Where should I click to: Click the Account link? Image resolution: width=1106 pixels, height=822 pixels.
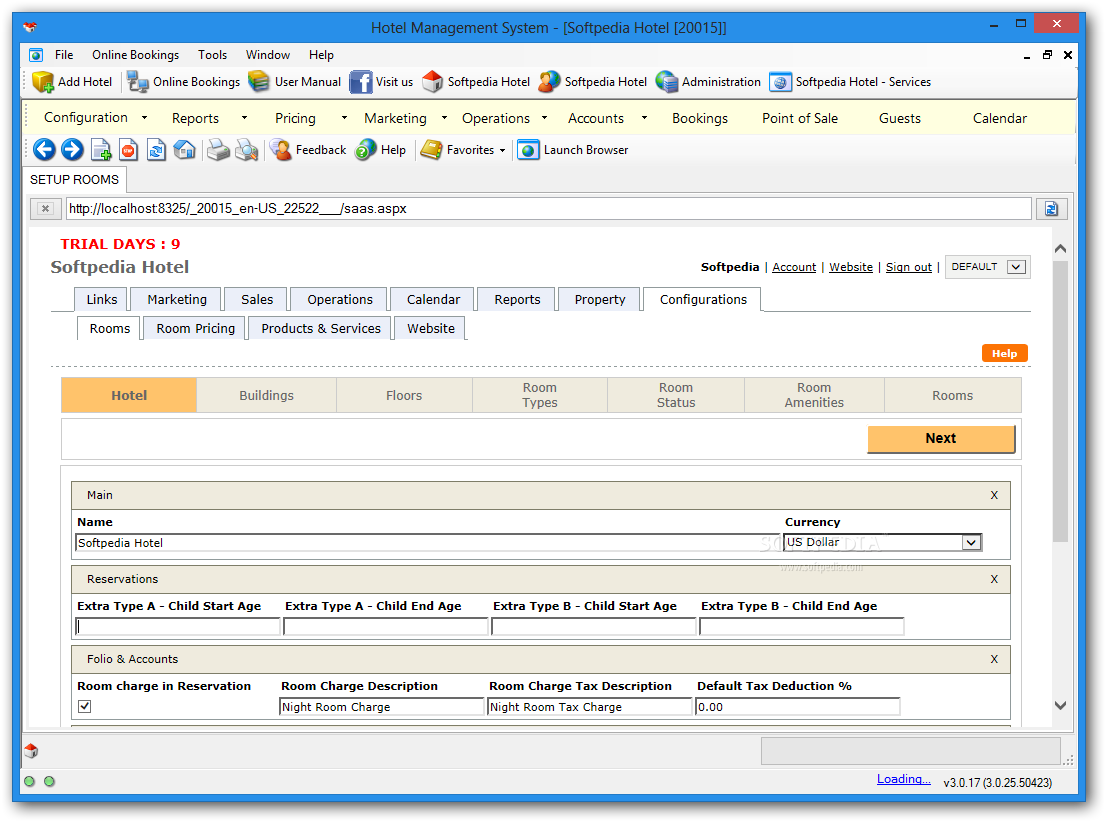click(794, 267)
